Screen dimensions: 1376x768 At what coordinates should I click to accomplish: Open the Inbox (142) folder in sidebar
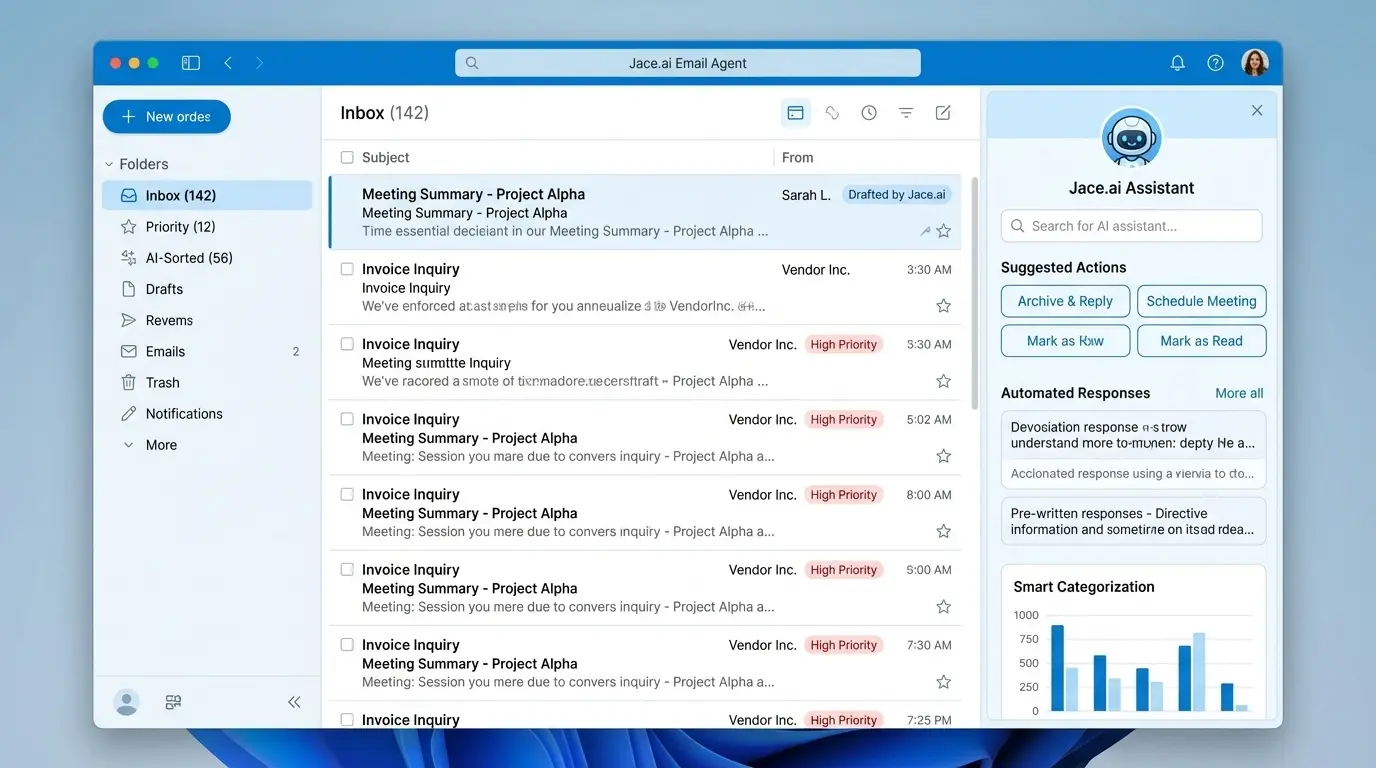pos(207,195)
